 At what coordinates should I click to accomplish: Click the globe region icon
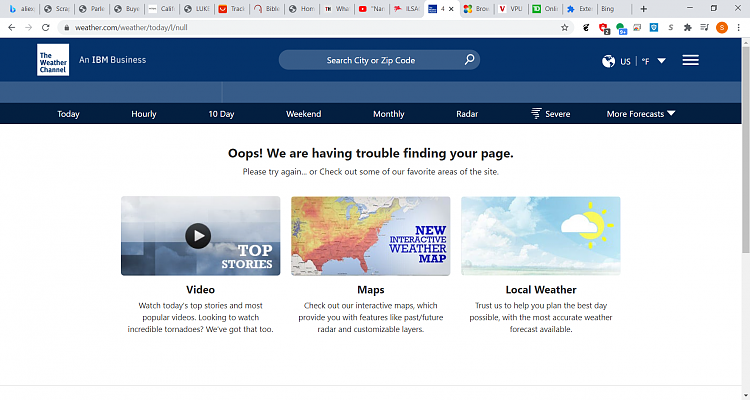608,61
